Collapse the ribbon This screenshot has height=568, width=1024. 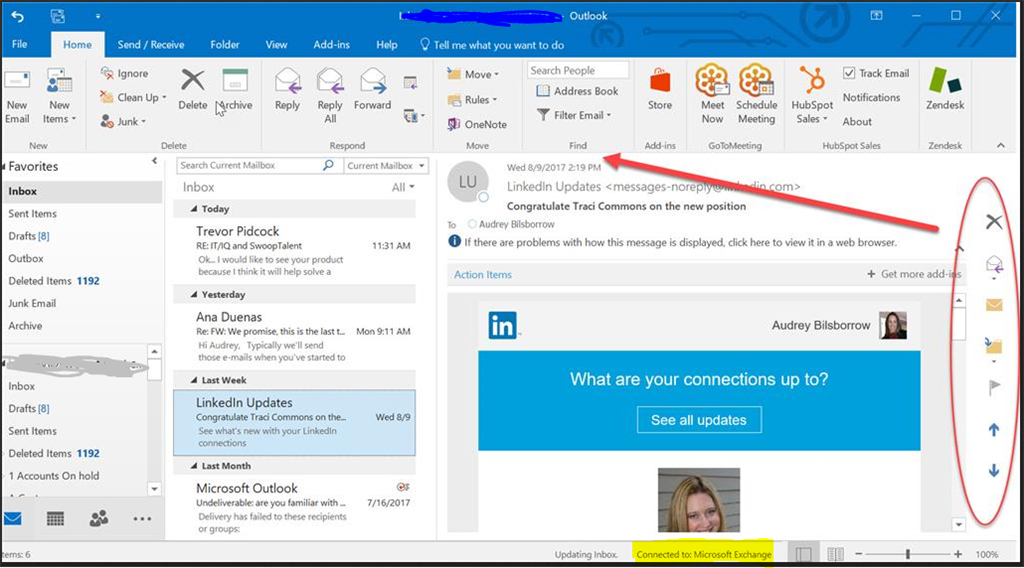[1000, 145]
